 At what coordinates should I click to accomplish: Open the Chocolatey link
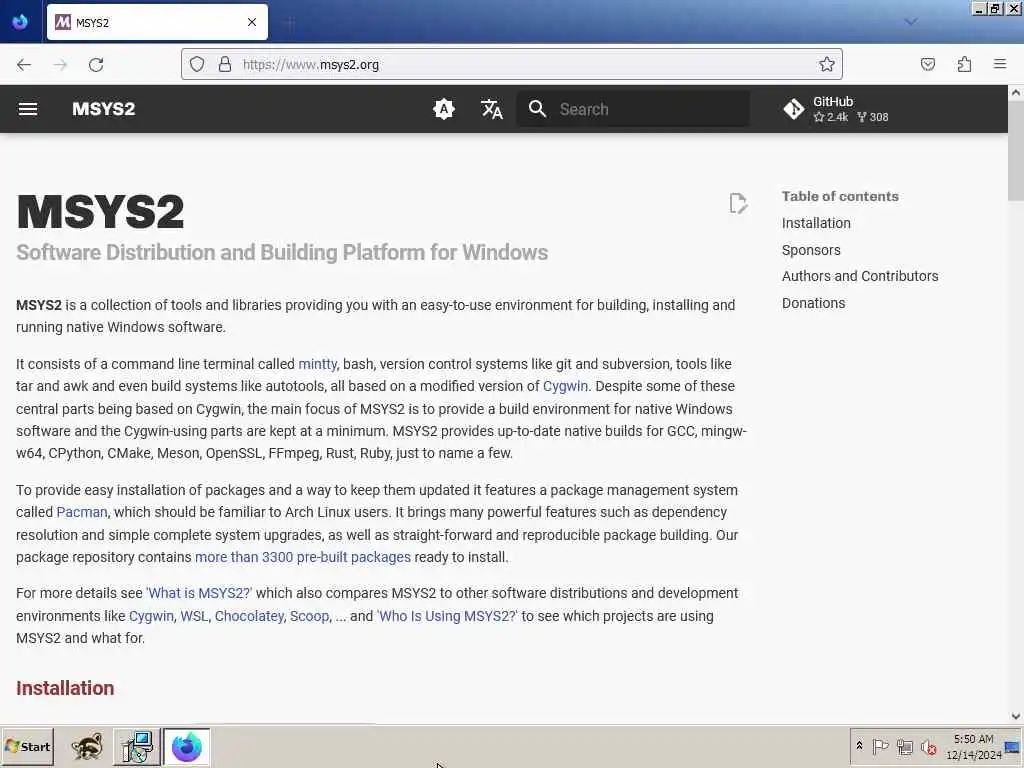249,616
